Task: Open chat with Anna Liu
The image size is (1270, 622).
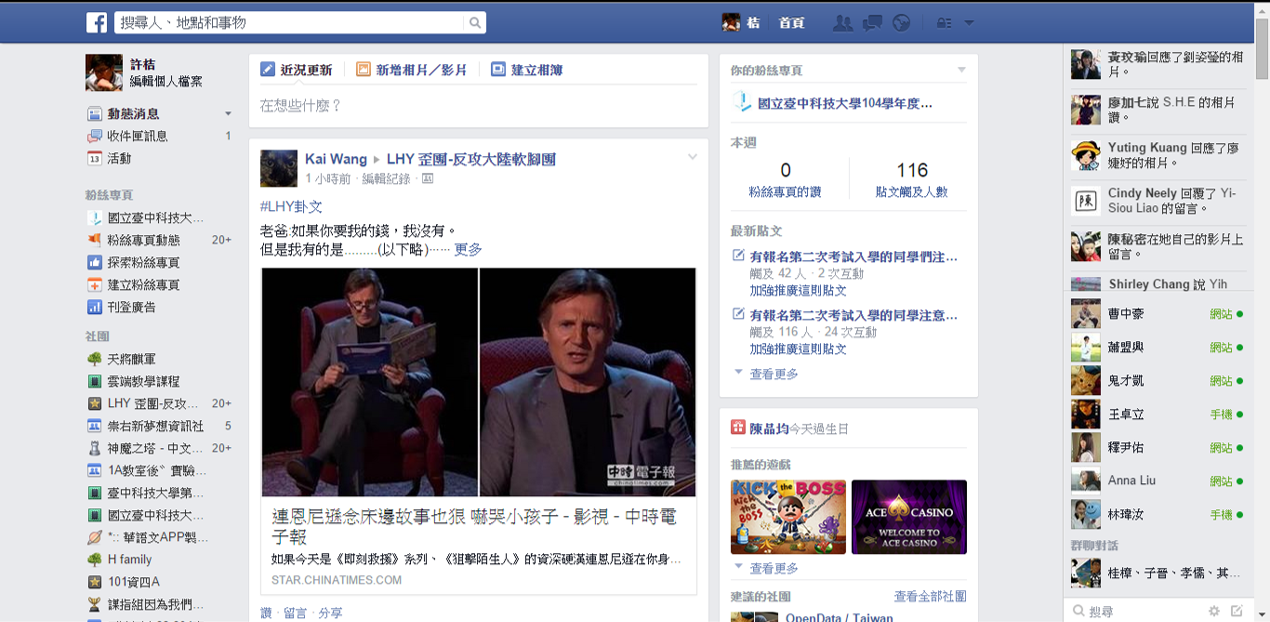Action: click(1157, 481)
